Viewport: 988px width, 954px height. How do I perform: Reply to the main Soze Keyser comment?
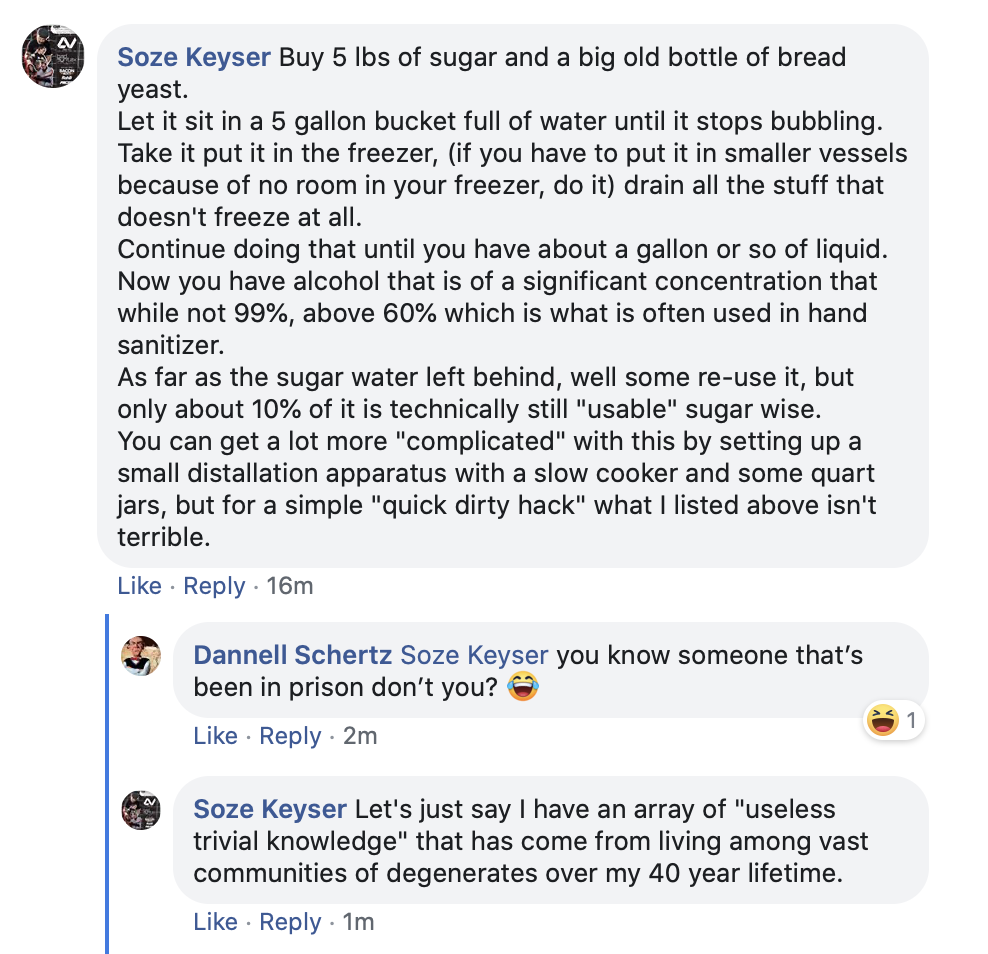point(214,586)
